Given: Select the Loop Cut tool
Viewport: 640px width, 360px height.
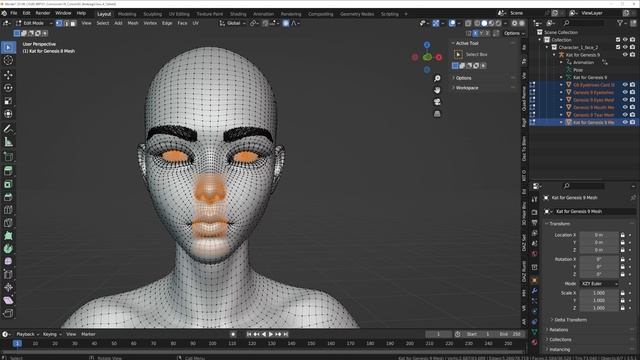Looking at the screenshot, I should [8, 210].
